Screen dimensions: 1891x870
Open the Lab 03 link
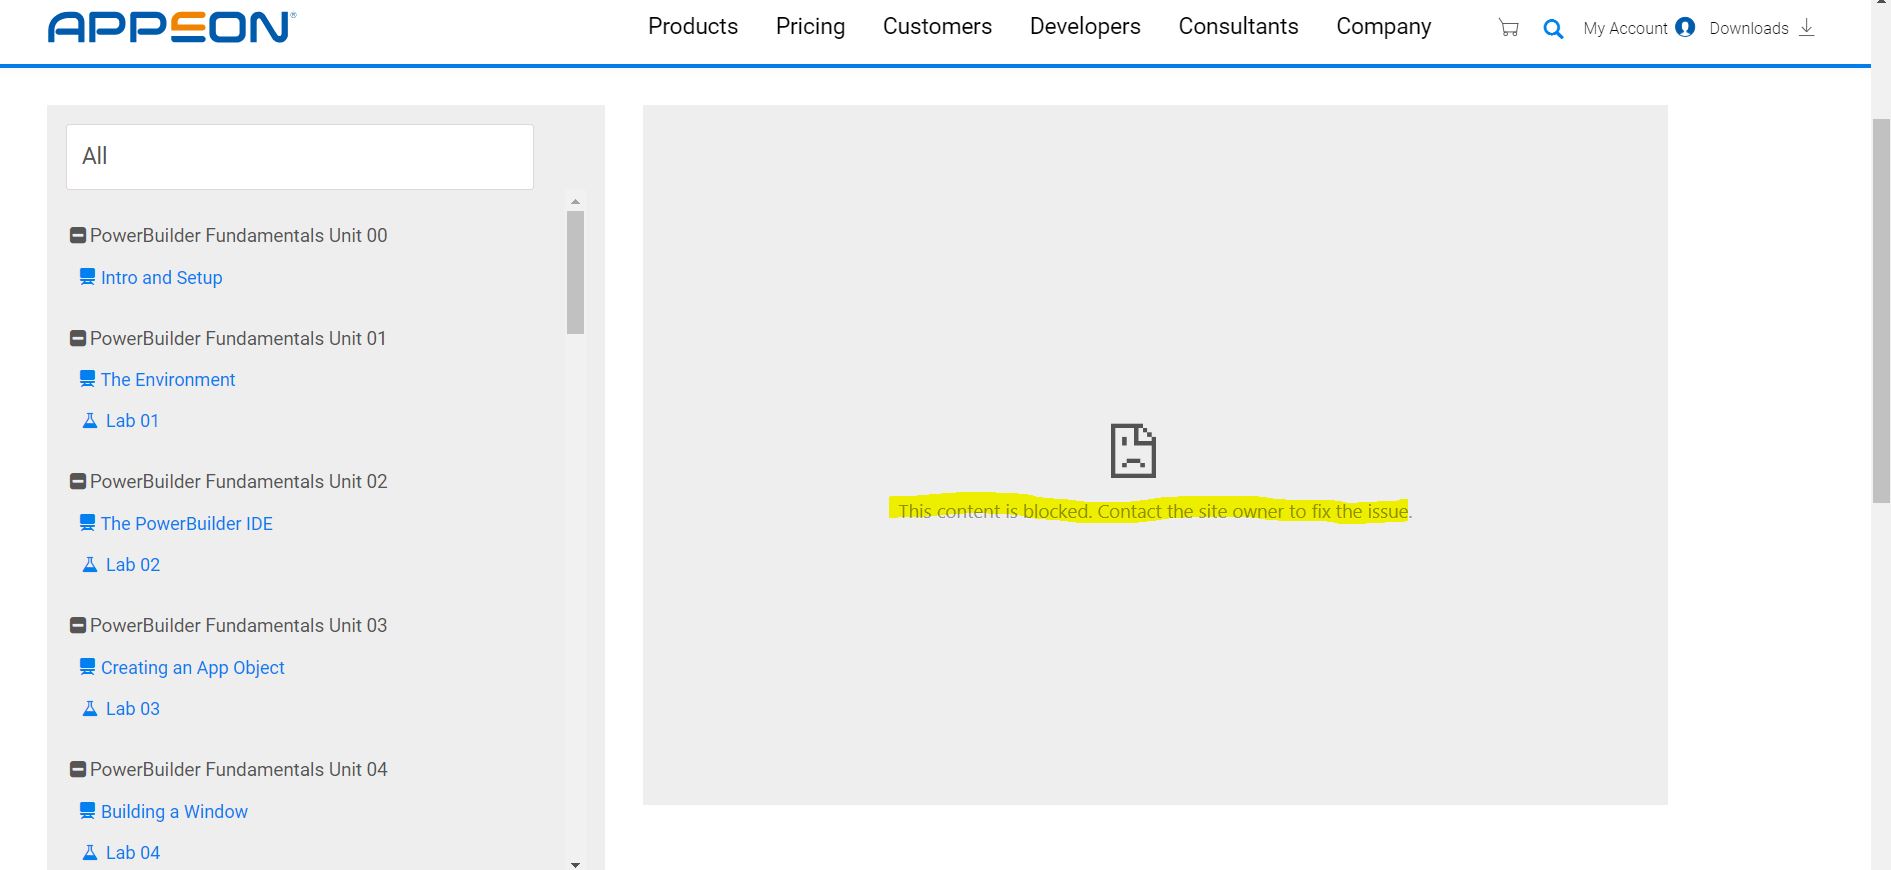[132, 709]
